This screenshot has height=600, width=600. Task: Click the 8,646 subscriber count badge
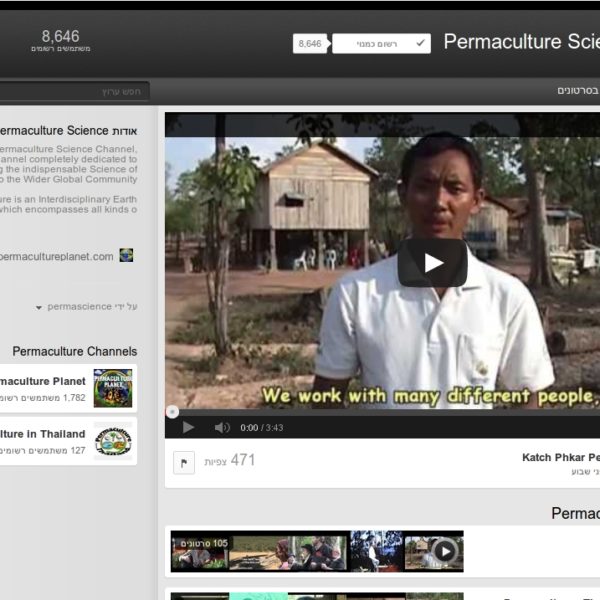(310, 44)
